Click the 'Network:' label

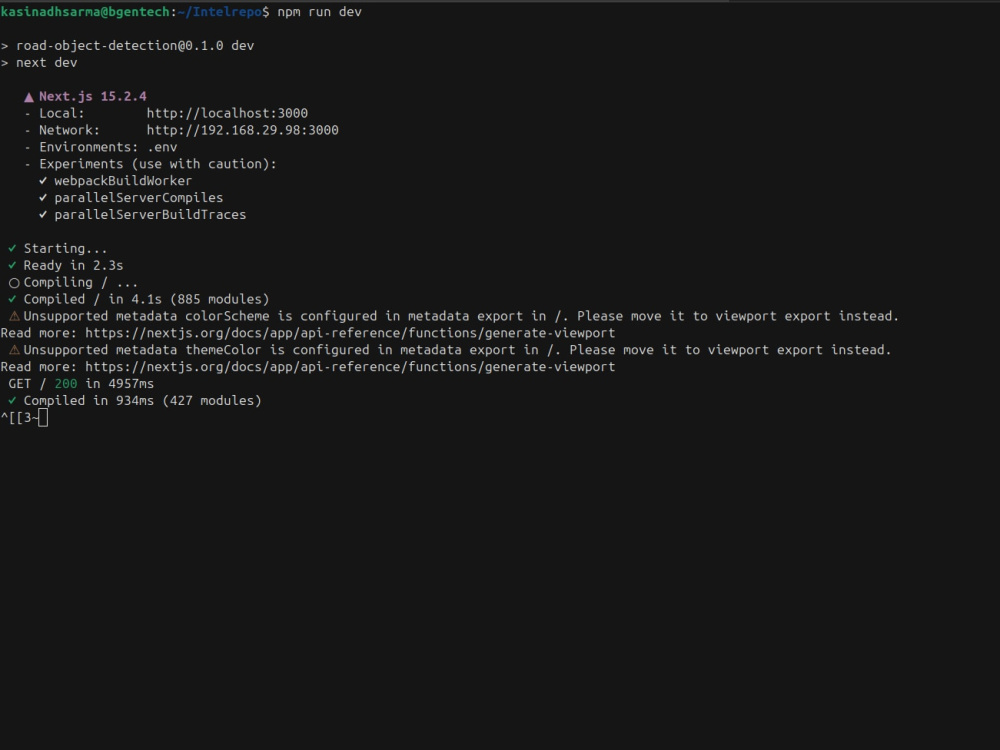(70, 130)
